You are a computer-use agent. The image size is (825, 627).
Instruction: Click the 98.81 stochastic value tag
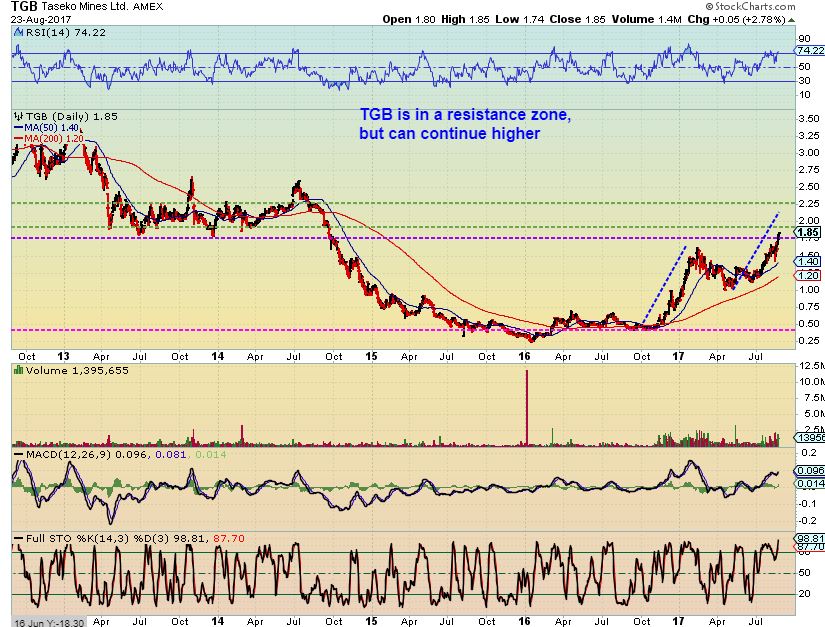point(810,538)
